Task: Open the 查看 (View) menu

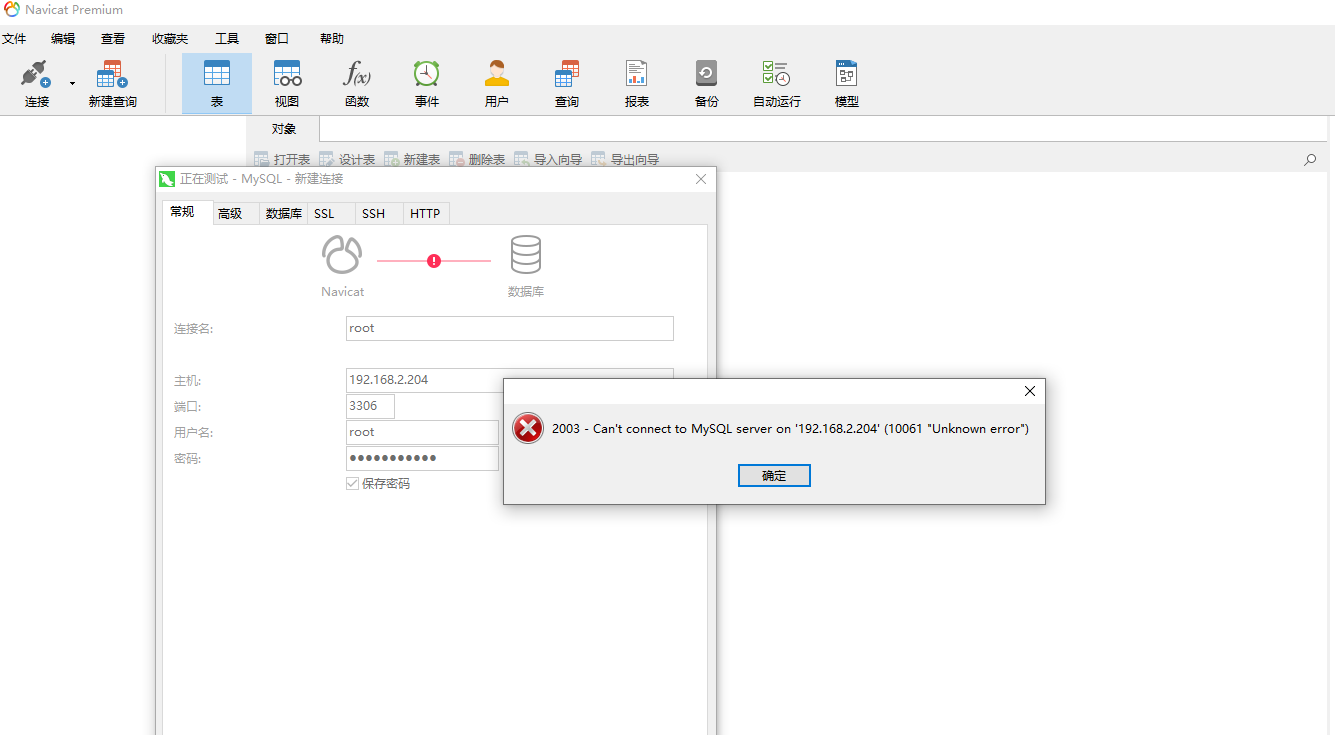Action: point(113,39)
